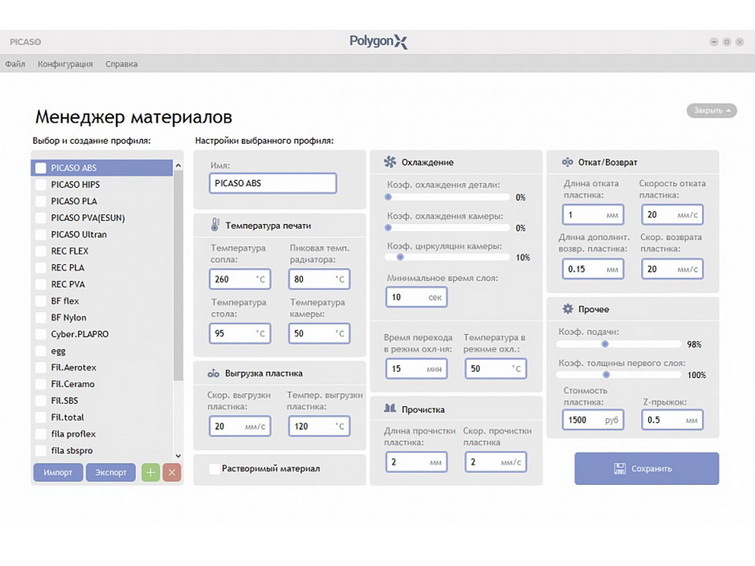
Task: Open the Конфигурация menu
Action: [65, 64]
